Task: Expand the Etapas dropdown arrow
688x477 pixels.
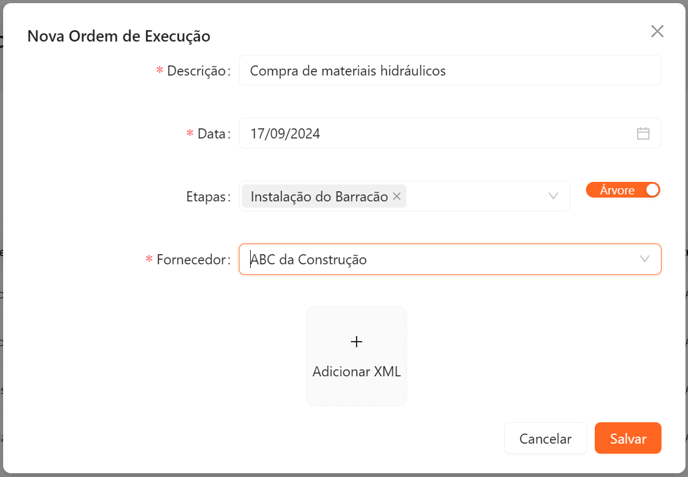Action: 553,196
